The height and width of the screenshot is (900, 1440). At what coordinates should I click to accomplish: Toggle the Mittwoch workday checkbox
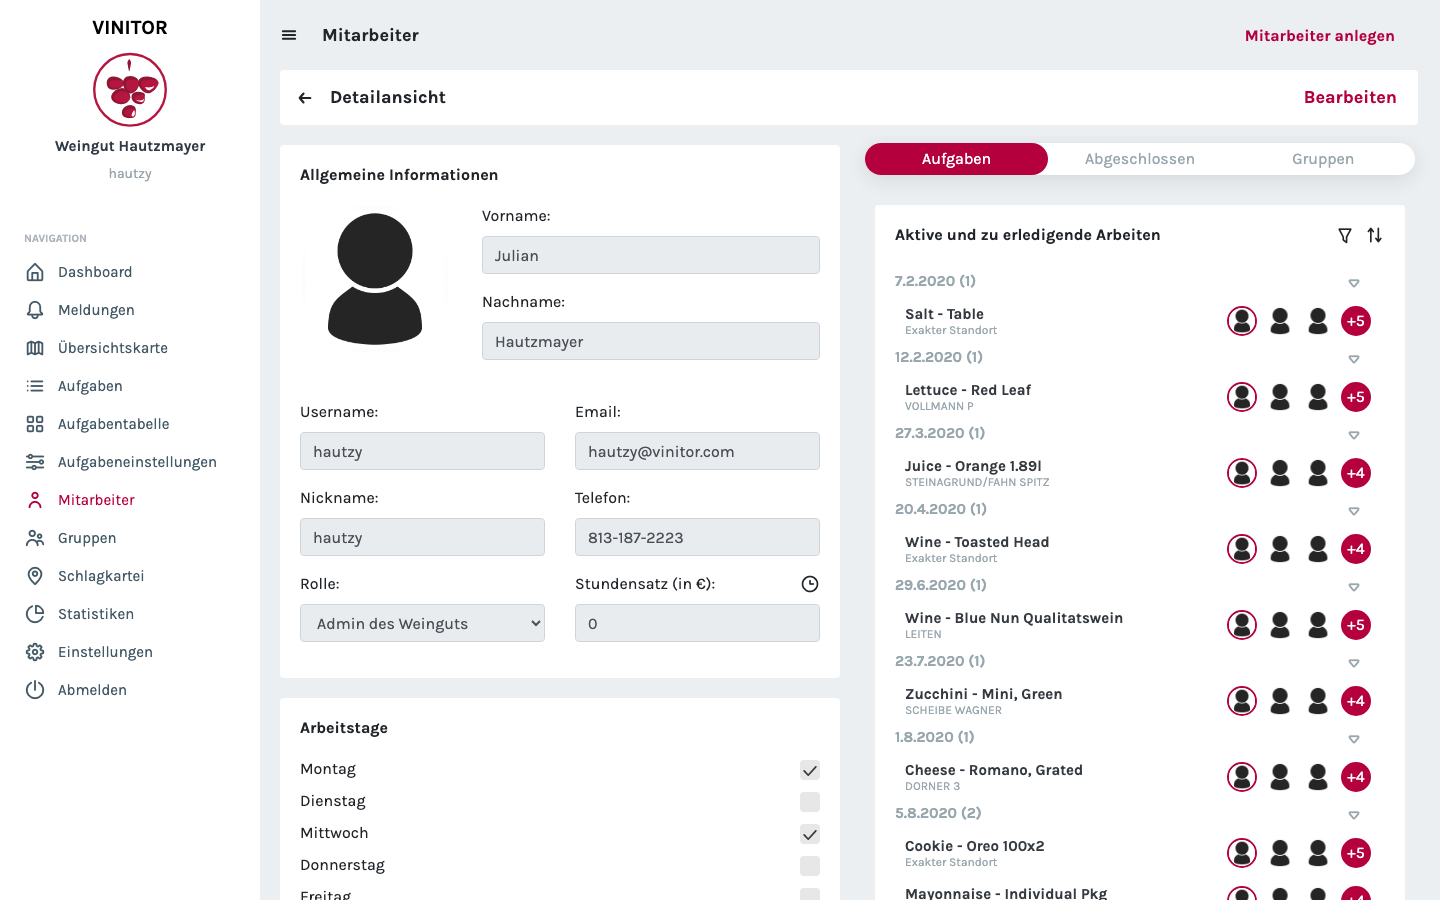(x=810, y=834)
